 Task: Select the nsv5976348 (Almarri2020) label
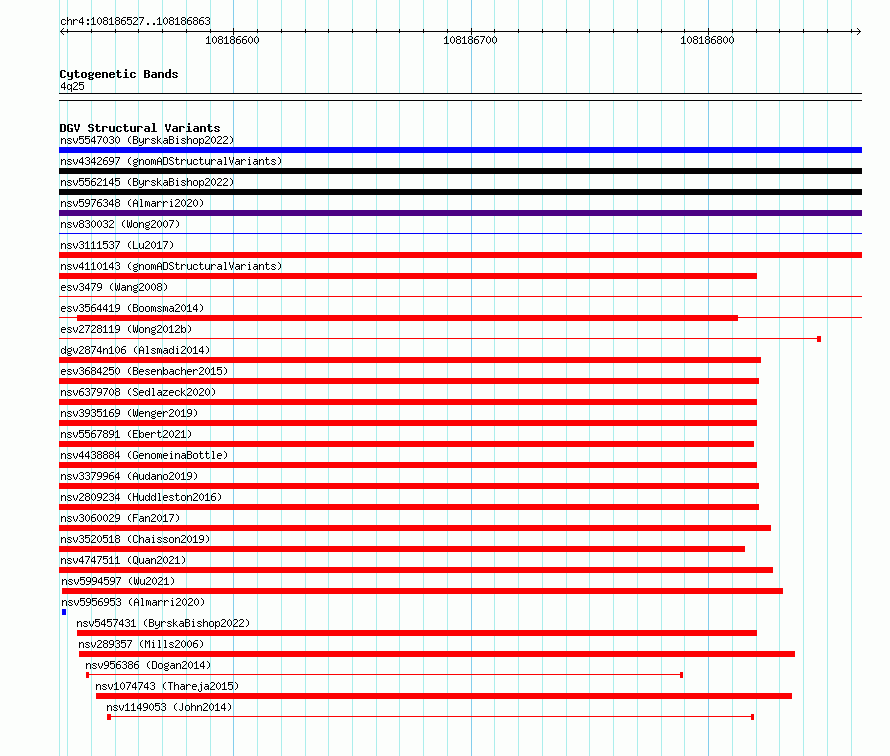click(132, 203)
